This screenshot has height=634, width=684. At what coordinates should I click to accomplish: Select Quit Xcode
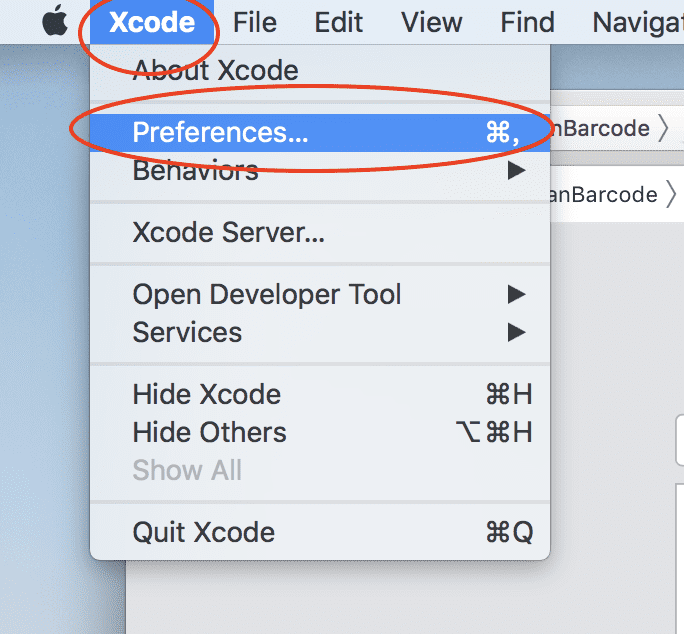203,532
